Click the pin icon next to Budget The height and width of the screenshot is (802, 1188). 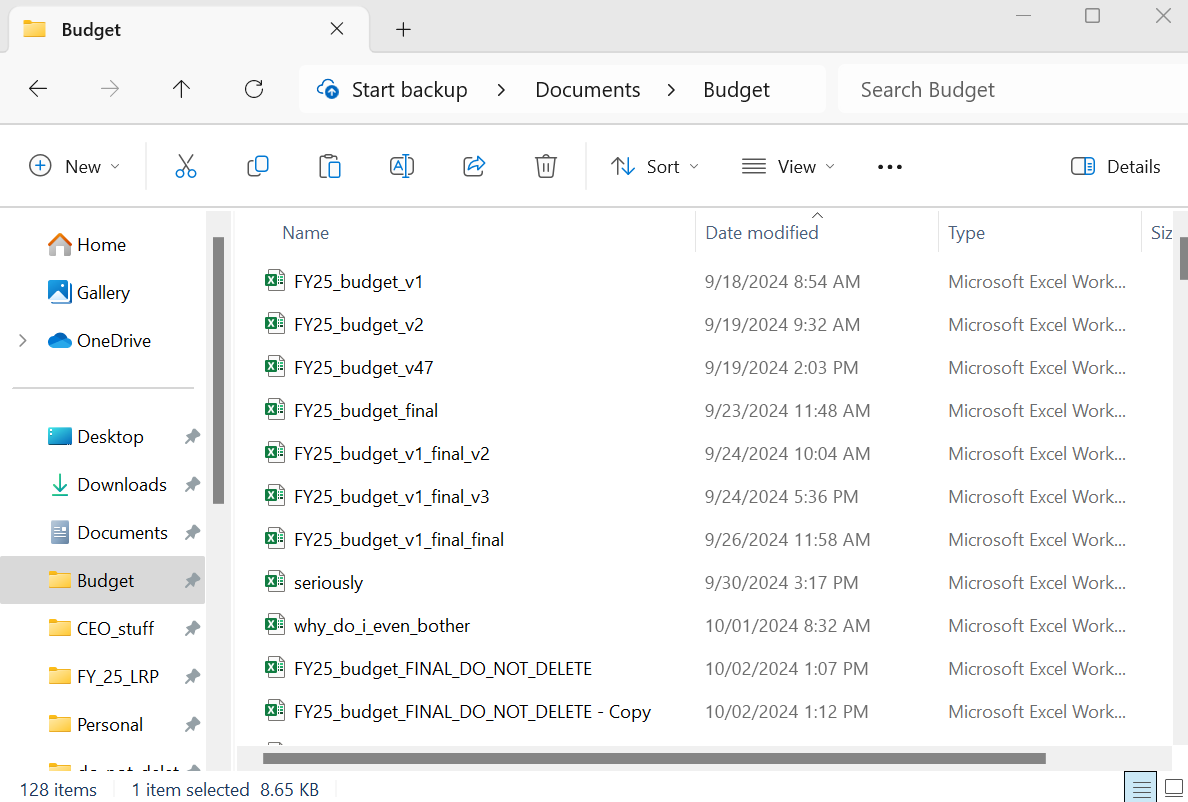coord(192,580)
